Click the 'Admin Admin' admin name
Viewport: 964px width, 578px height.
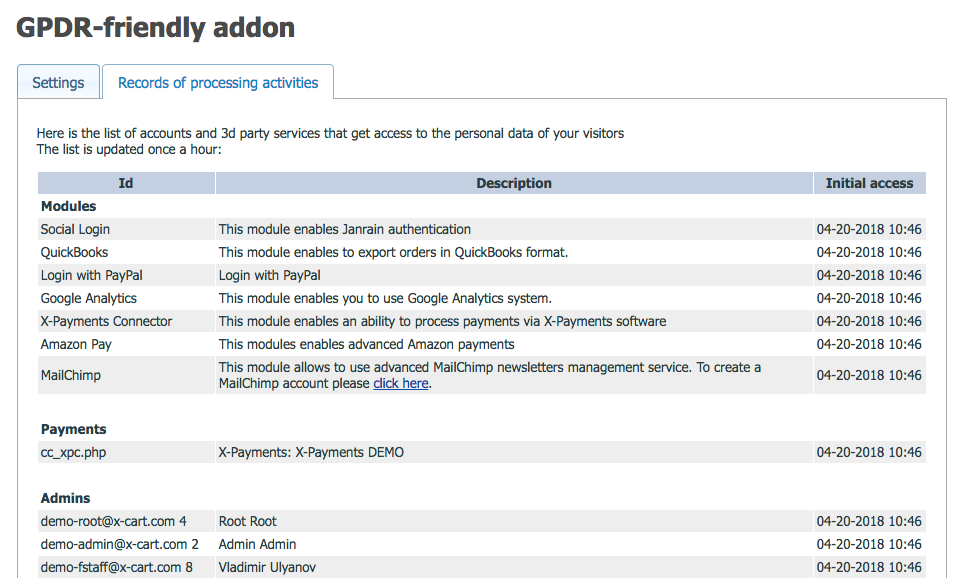[x=258, y=544]
